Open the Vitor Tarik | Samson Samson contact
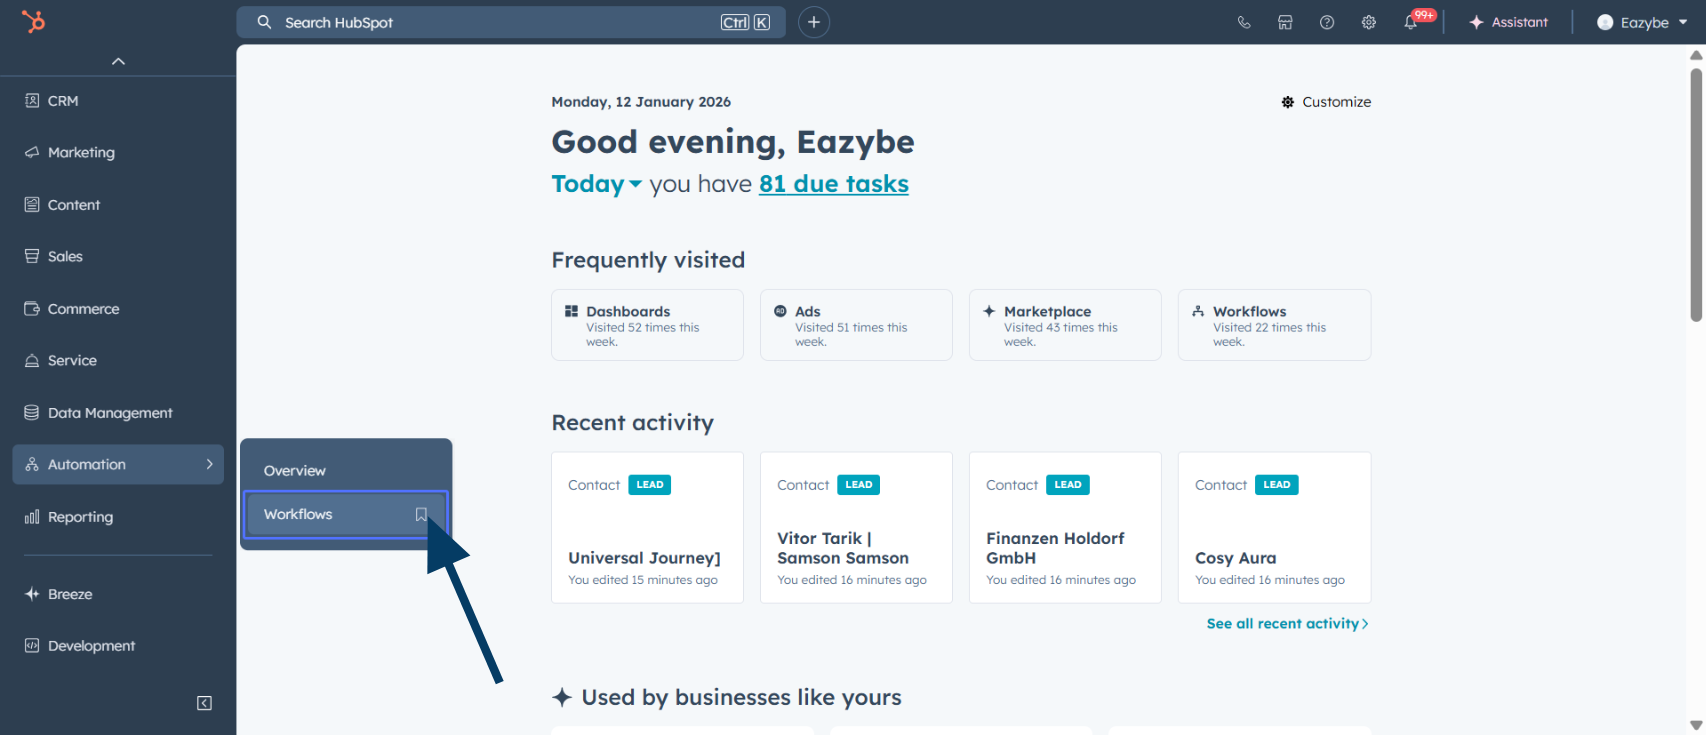This screenshot has width=1706, height=735. 856,528
